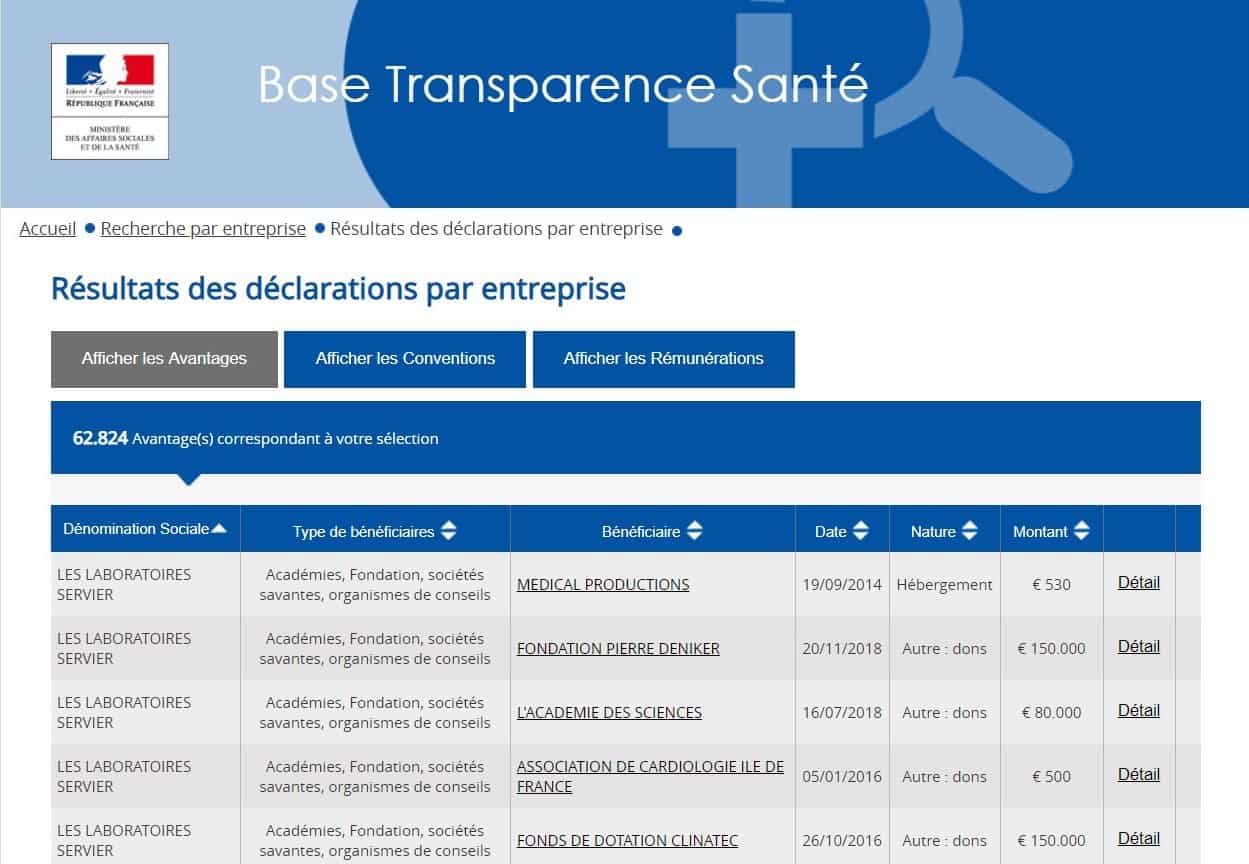Open FONDS DE DOTATION CLINATEC link
The height and width of the screenshot is (864, 1249).
click(627, 841)
